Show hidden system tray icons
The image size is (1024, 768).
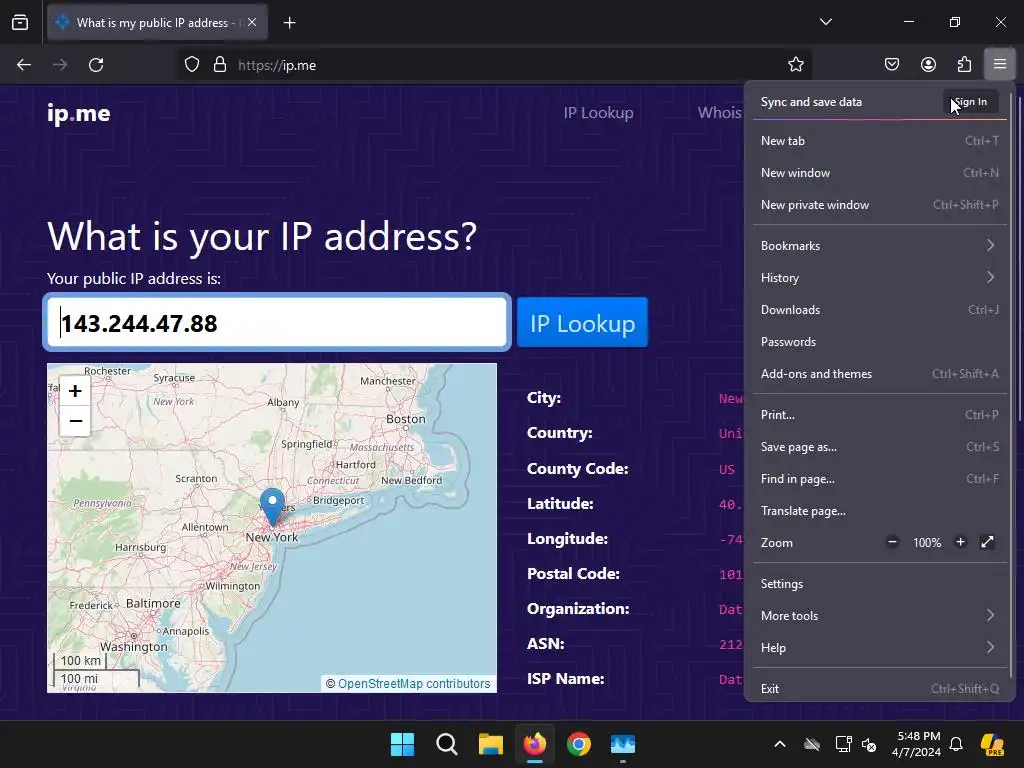click(x=780, y=744)
